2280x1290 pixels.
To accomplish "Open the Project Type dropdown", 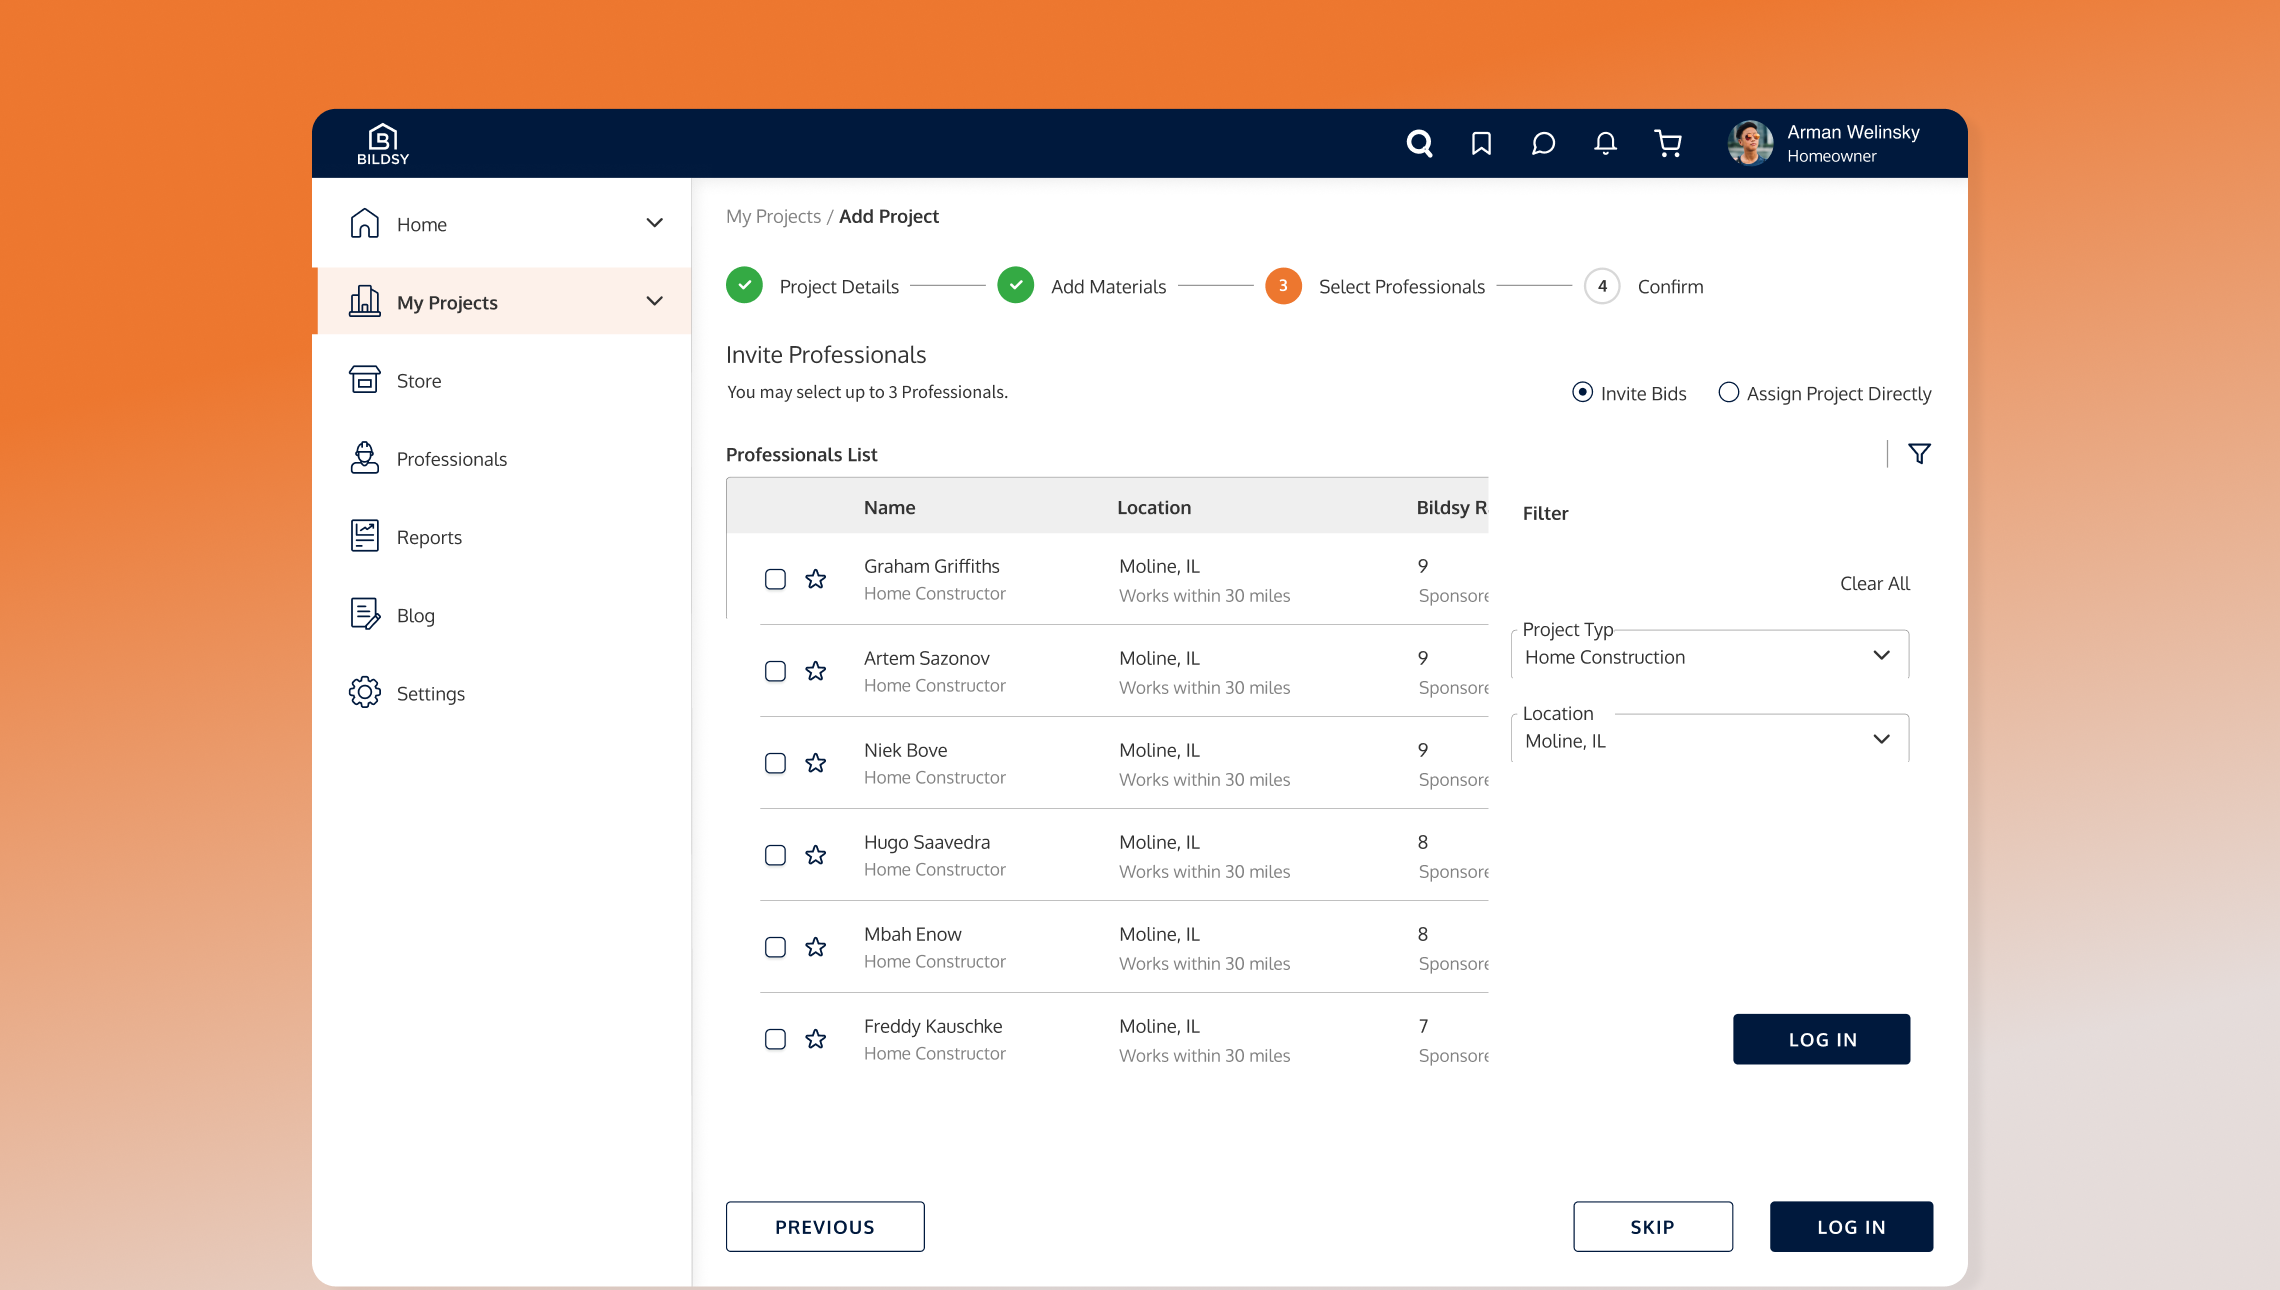I will [x=1709, y=657].
